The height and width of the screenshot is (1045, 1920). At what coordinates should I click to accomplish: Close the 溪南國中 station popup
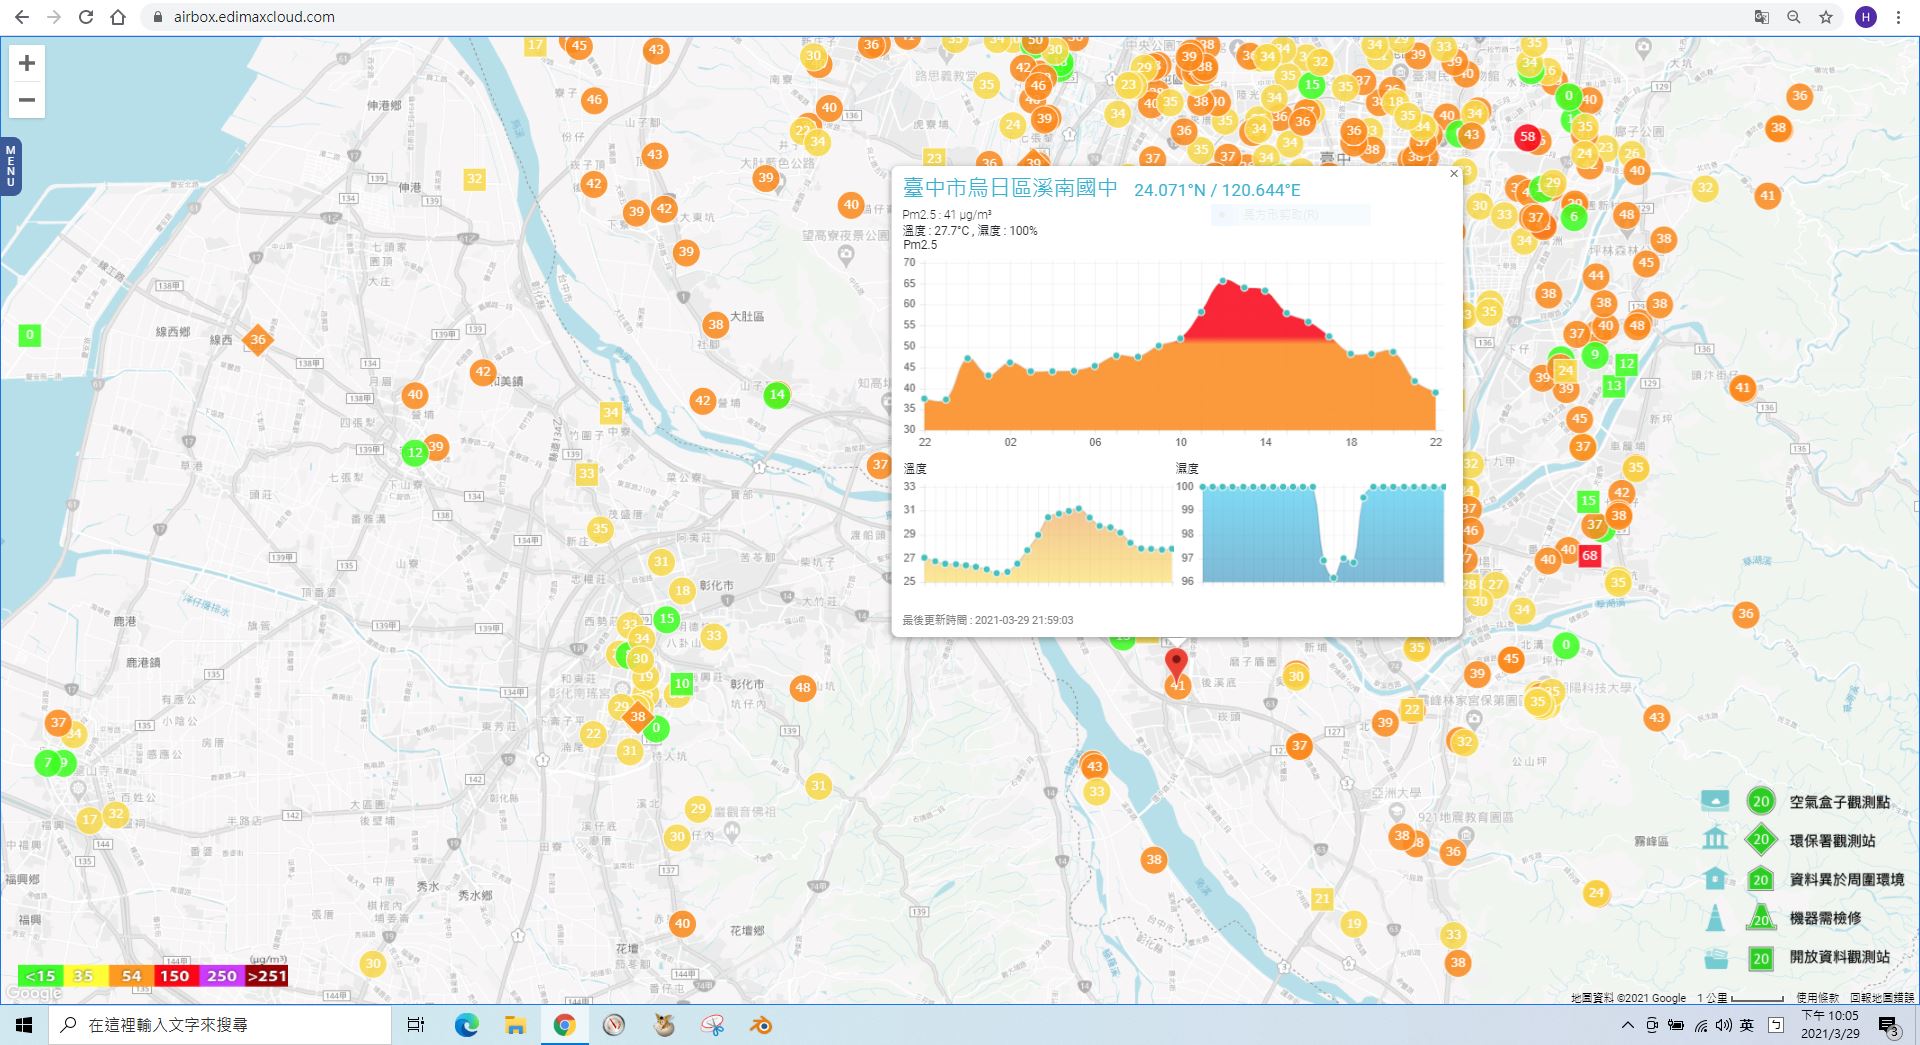(1454, 174)
